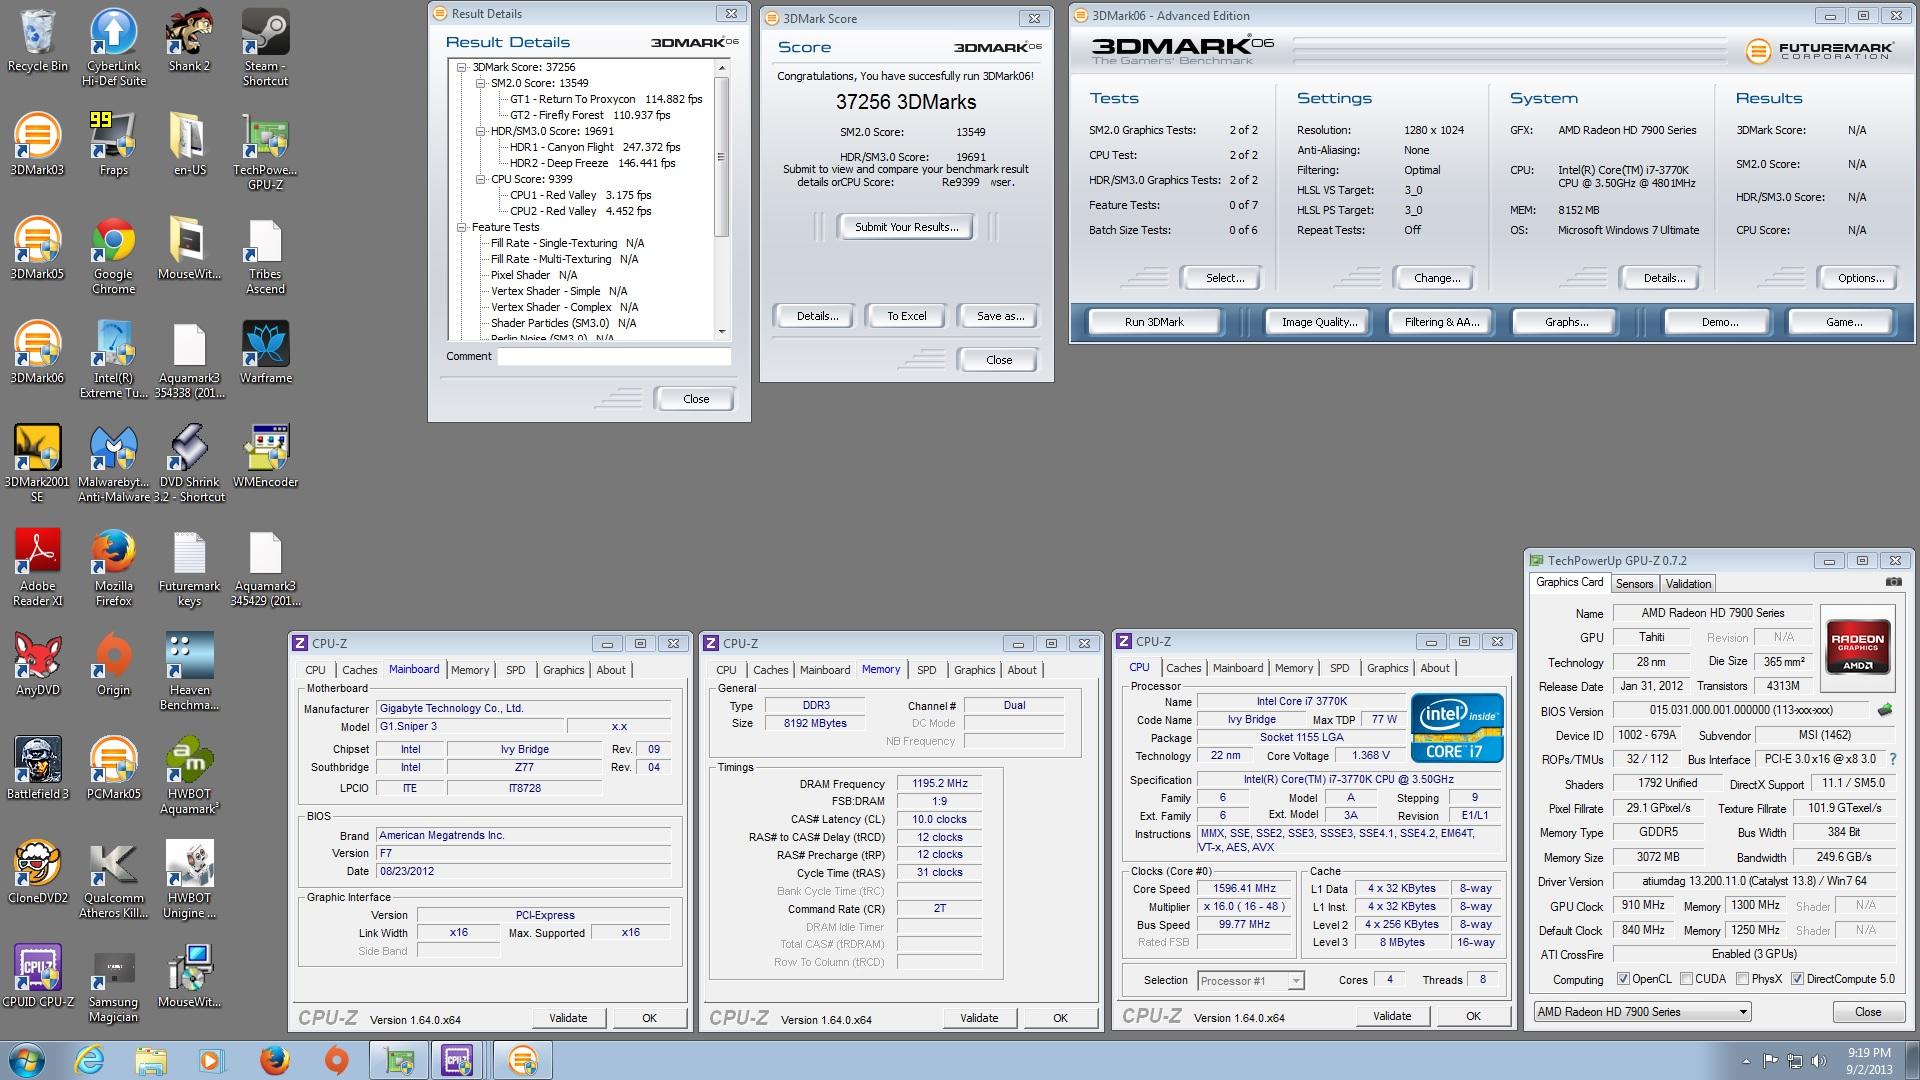Open the Processor #1 selection dropdown
The image size is (1920, 1080).
(x=1250, y=981)
